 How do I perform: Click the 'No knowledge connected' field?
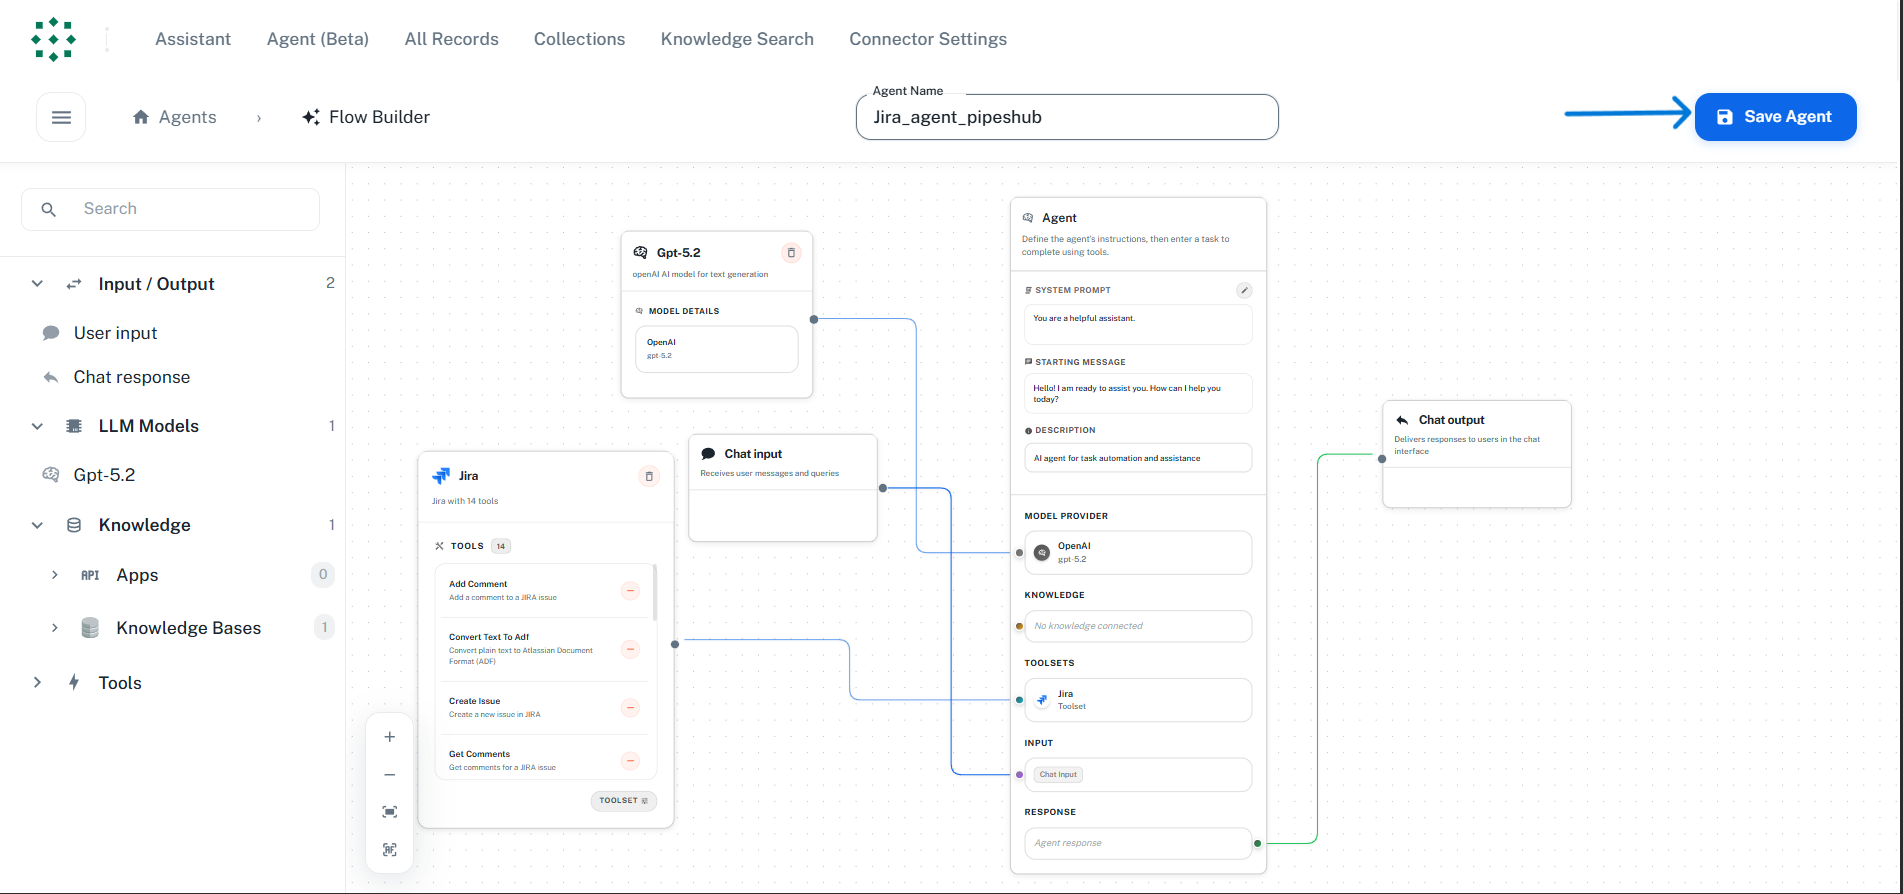[x=1138, y=626]
